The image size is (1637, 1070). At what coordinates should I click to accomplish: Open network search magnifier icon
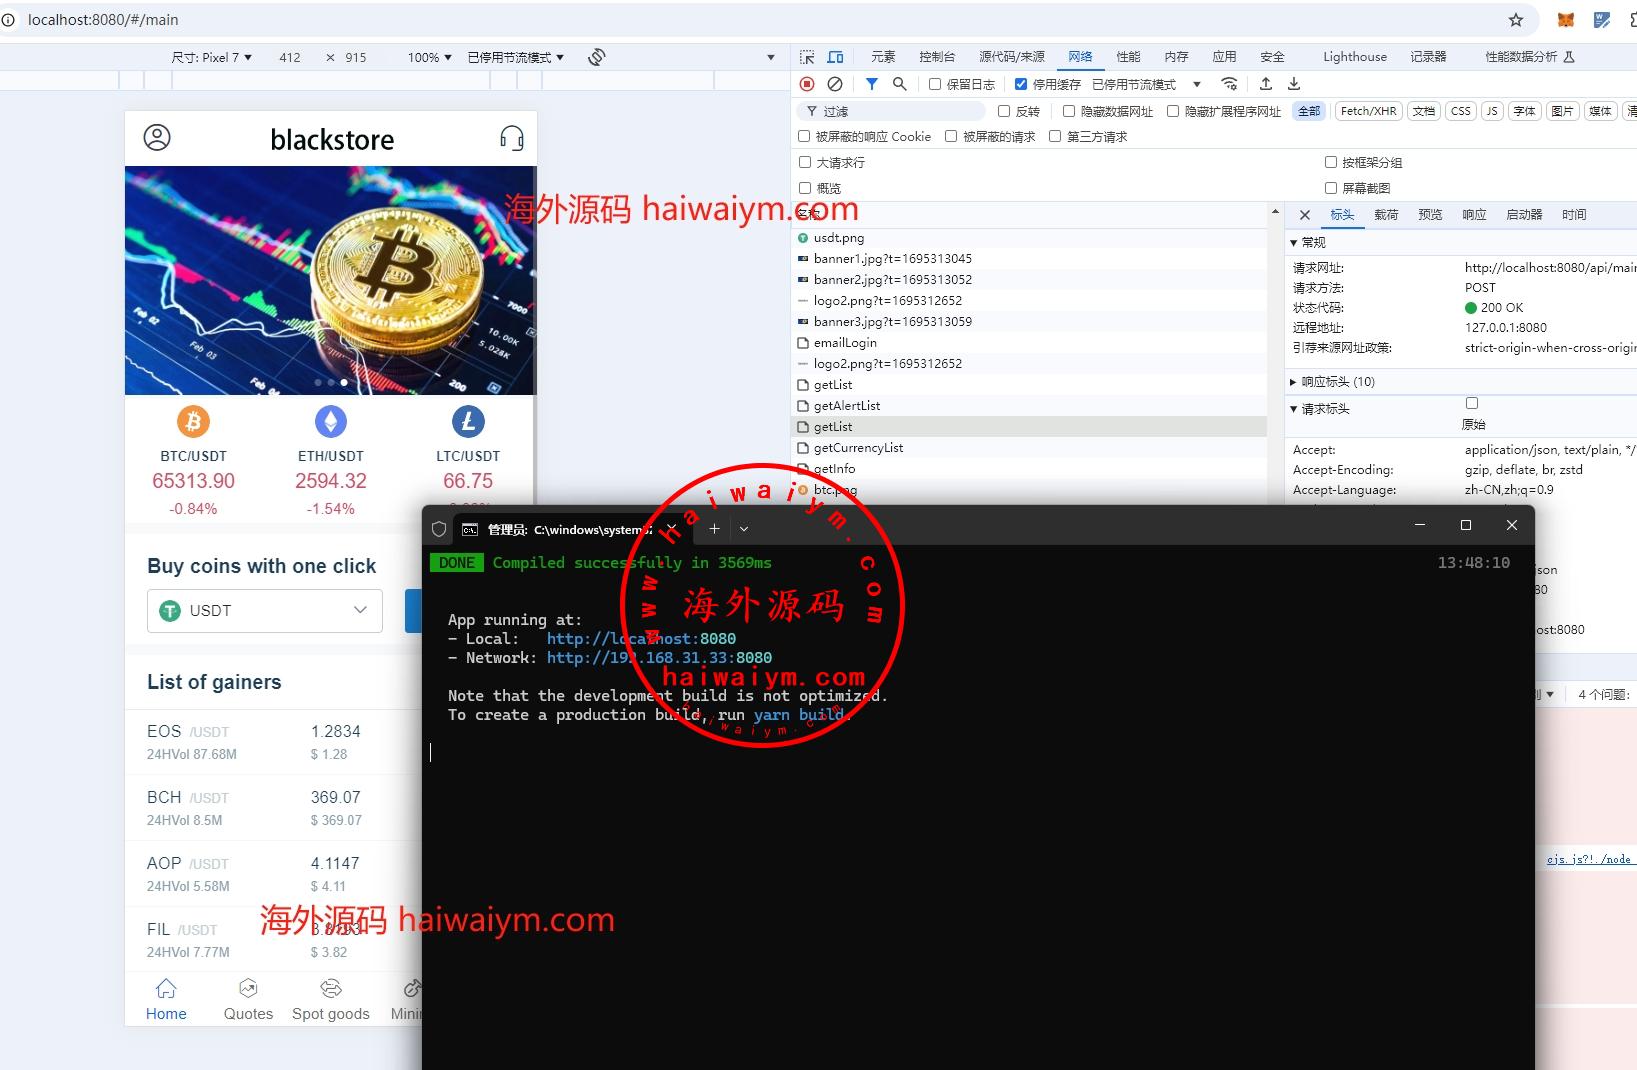click(900, 84)
